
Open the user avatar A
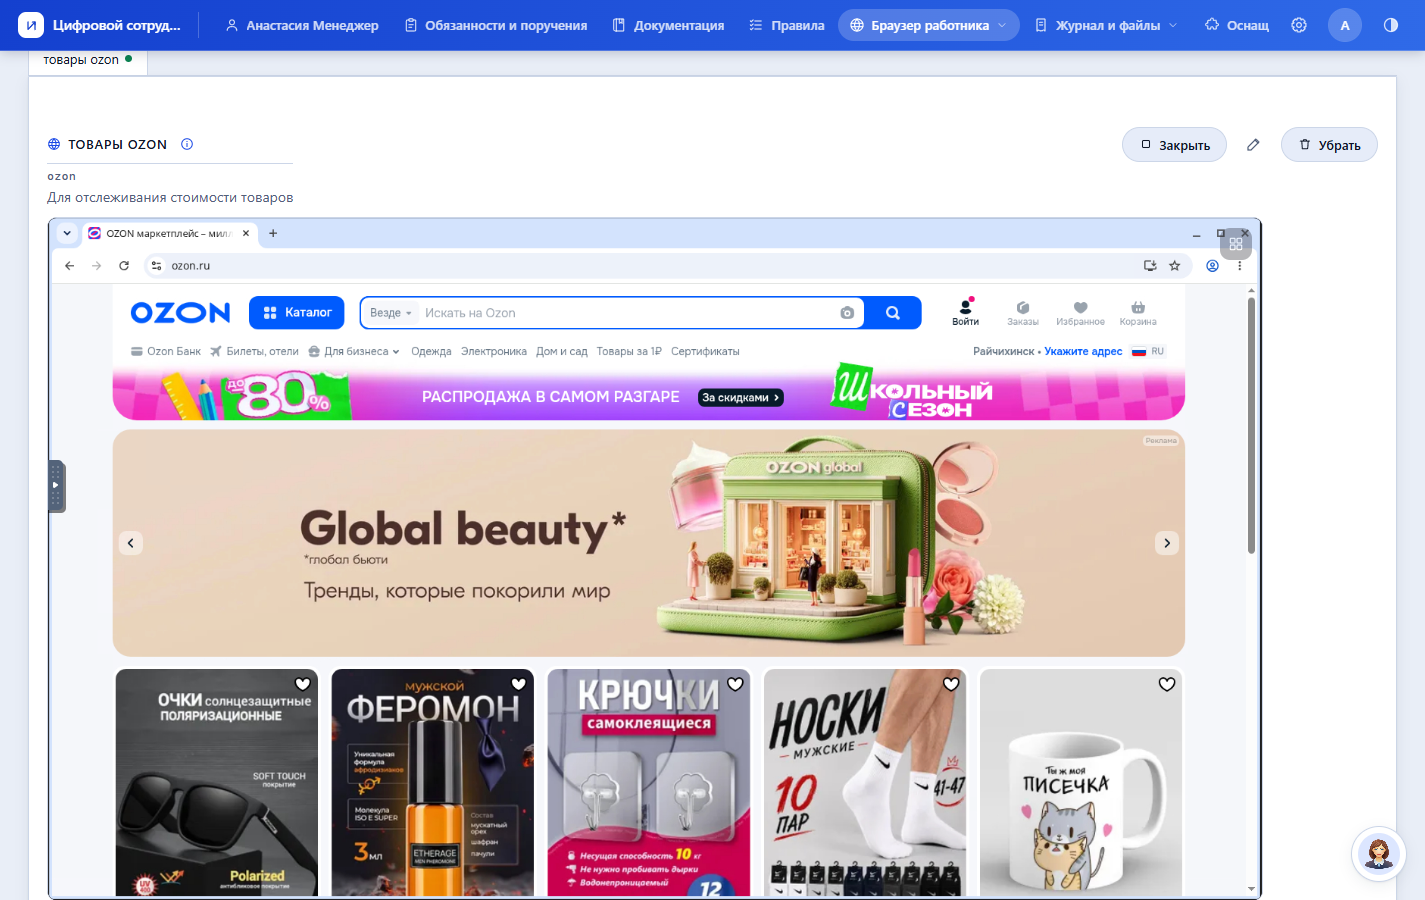coord(1345,25)
